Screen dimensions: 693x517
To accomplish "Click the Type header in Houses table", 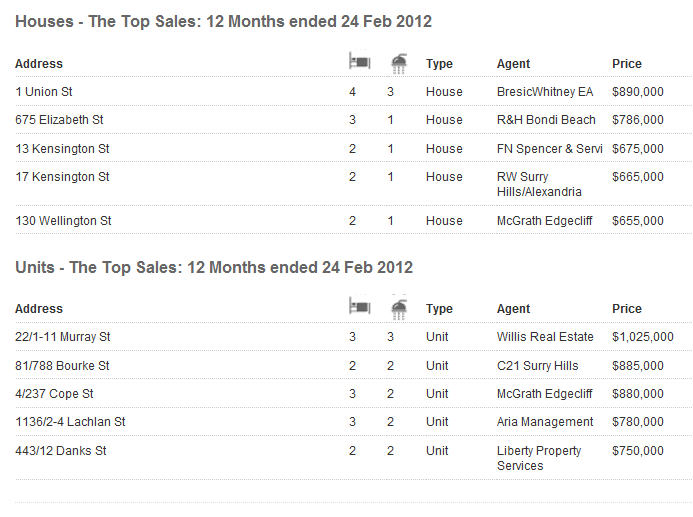I will (439, 64).
